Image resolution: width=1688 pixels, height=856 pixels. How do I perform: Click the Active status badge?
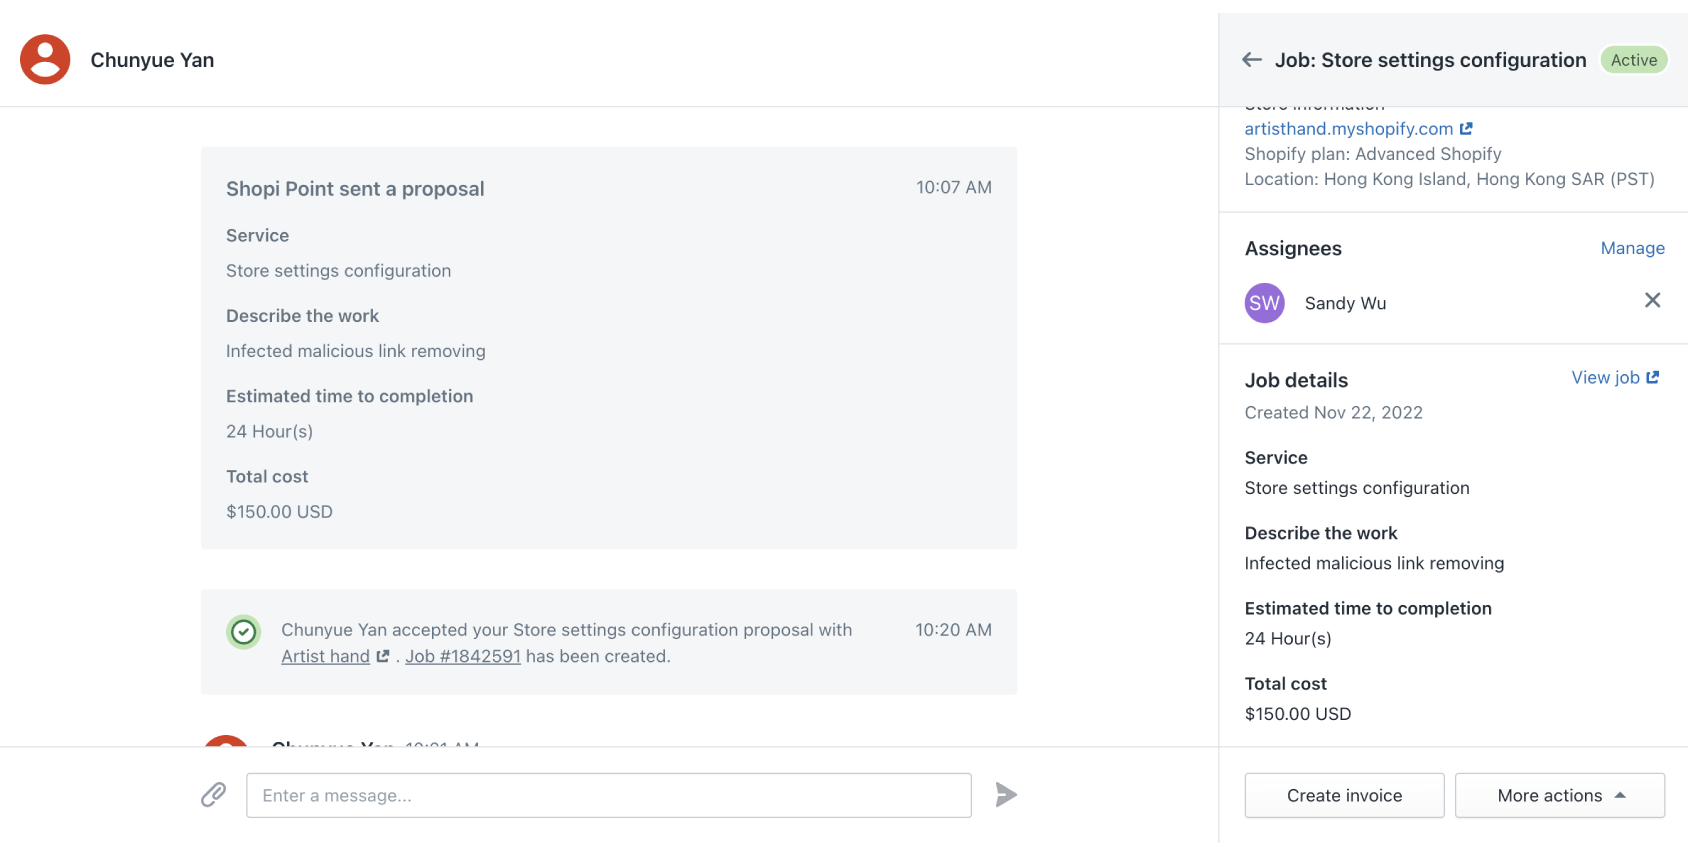1634,60
